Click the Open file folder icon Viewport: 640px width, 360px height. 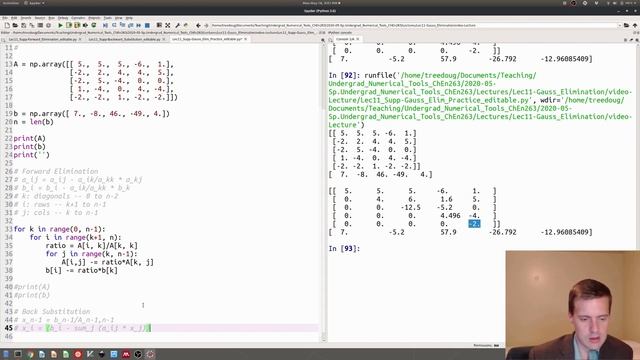coord(15,25)
